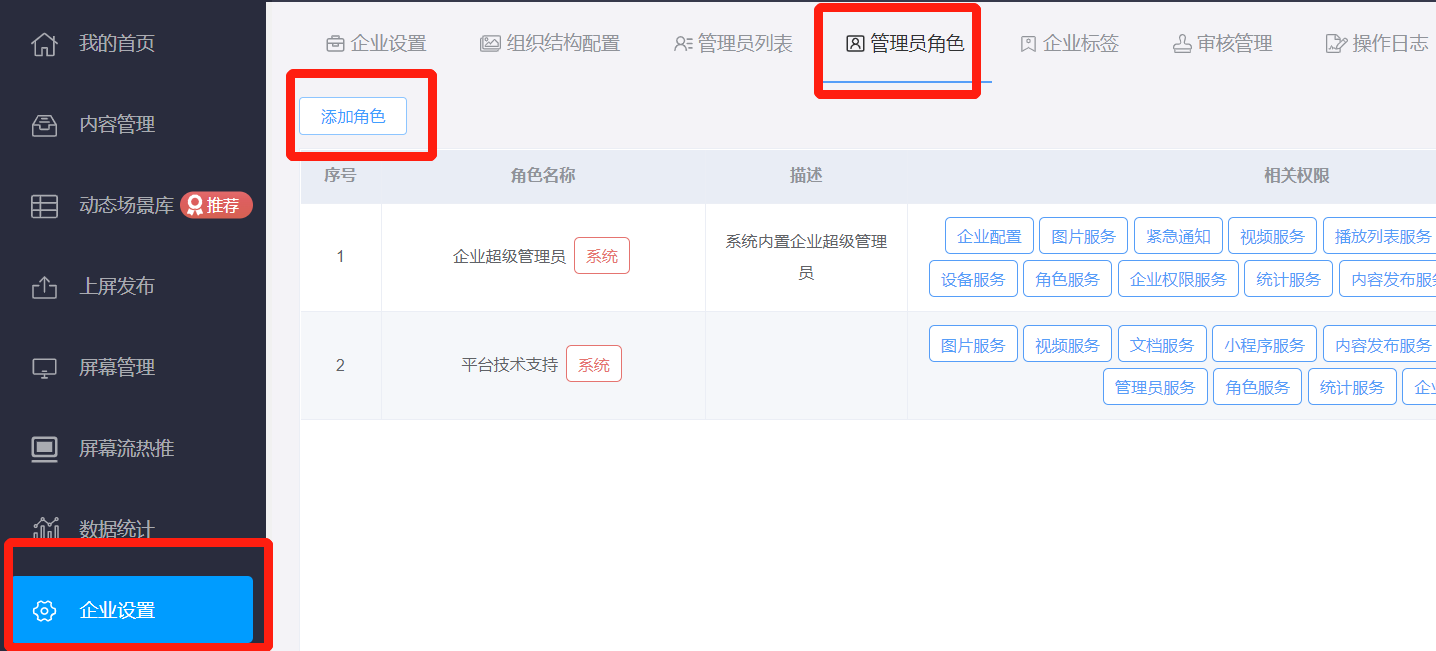Select the inbox icon for 内容管理
Screen dimensions: 1436x651
coord(44,125)
